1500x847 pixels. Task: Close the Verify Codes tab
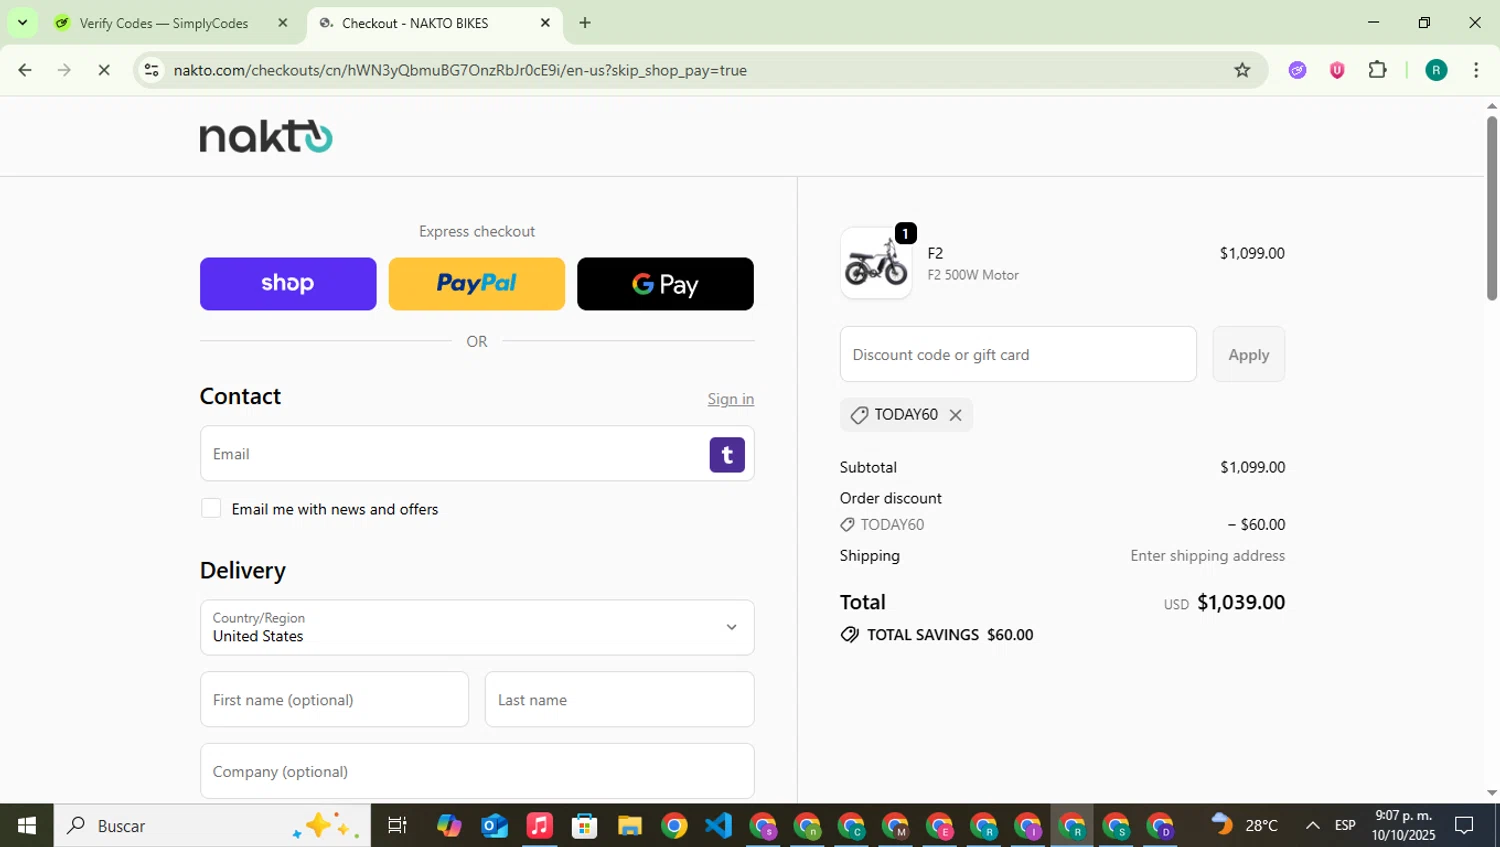(x=283, y=23)
